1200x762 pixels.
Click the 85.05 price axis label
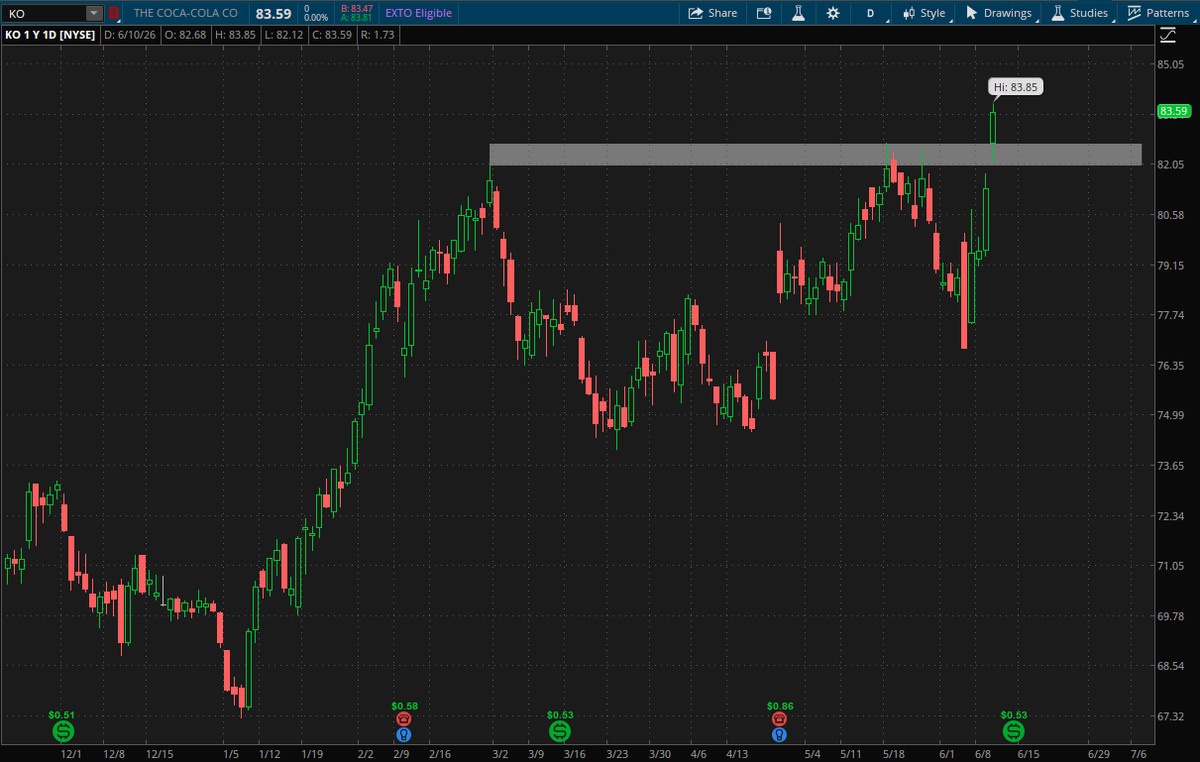(x=1171, y=65)
